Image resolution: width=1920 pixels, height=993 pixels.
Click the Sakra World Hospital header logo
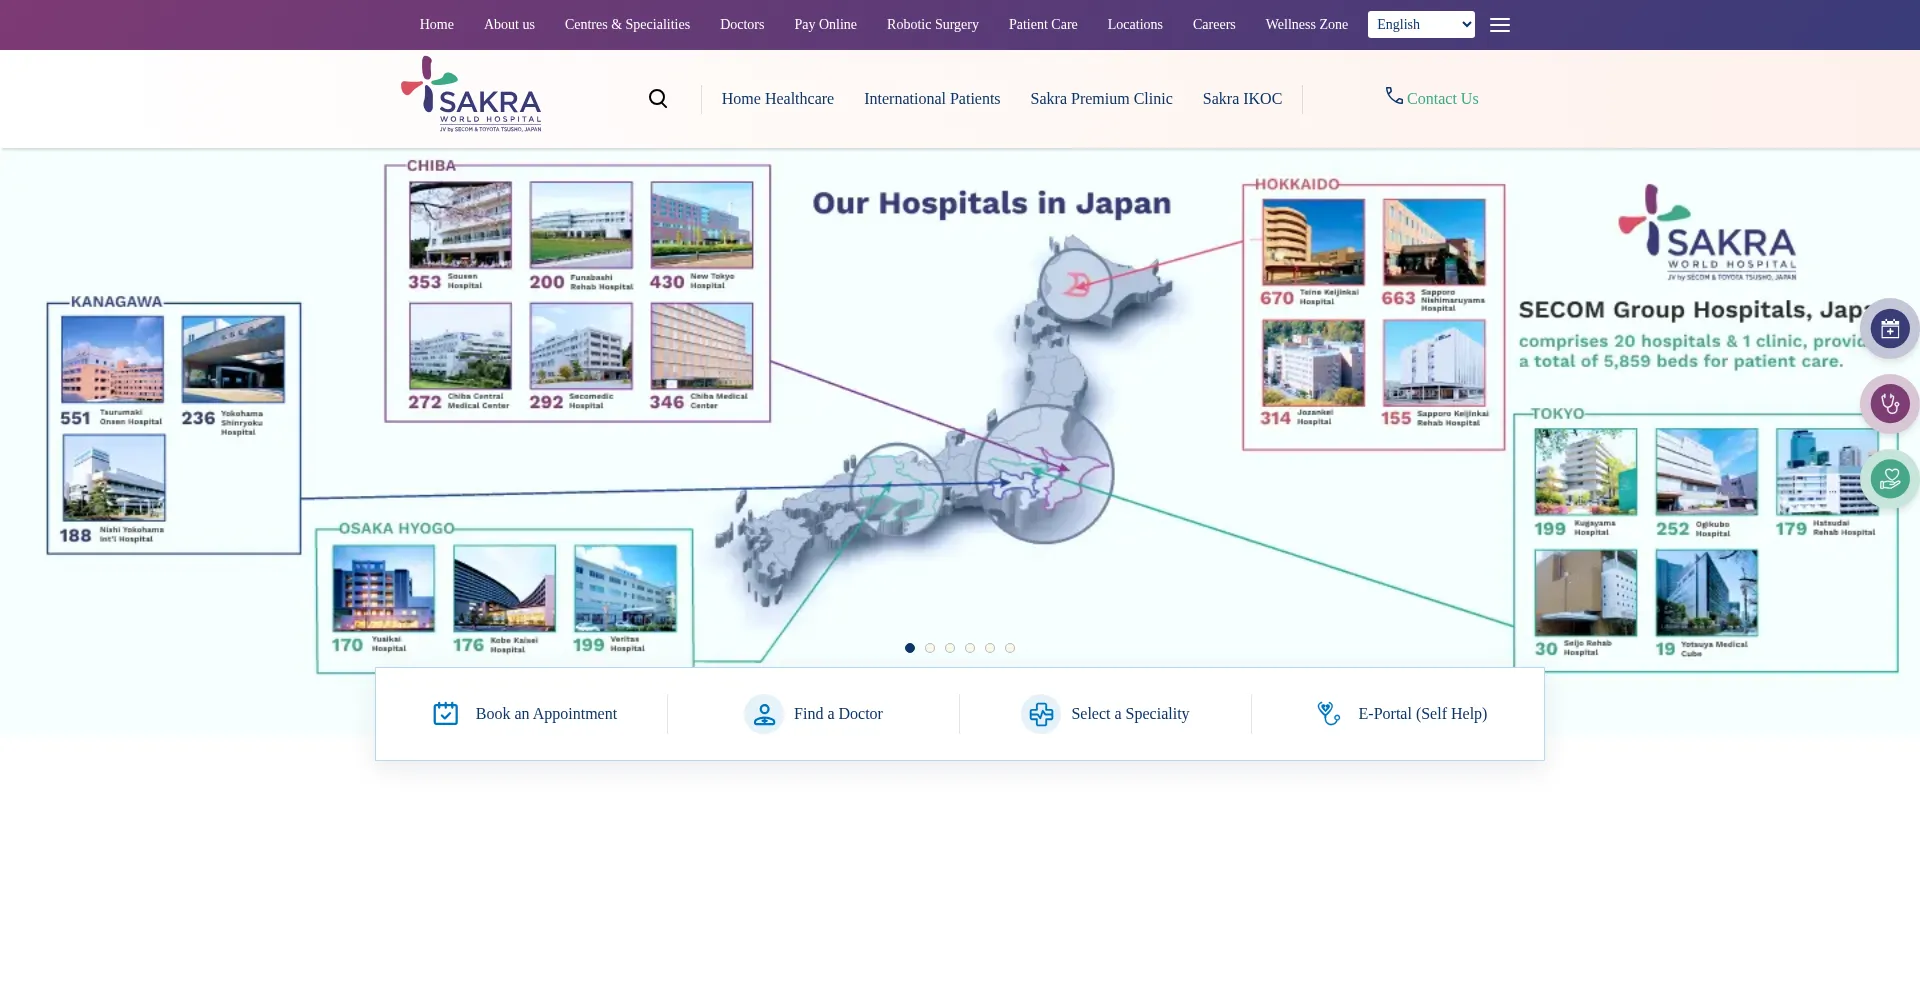471,95
